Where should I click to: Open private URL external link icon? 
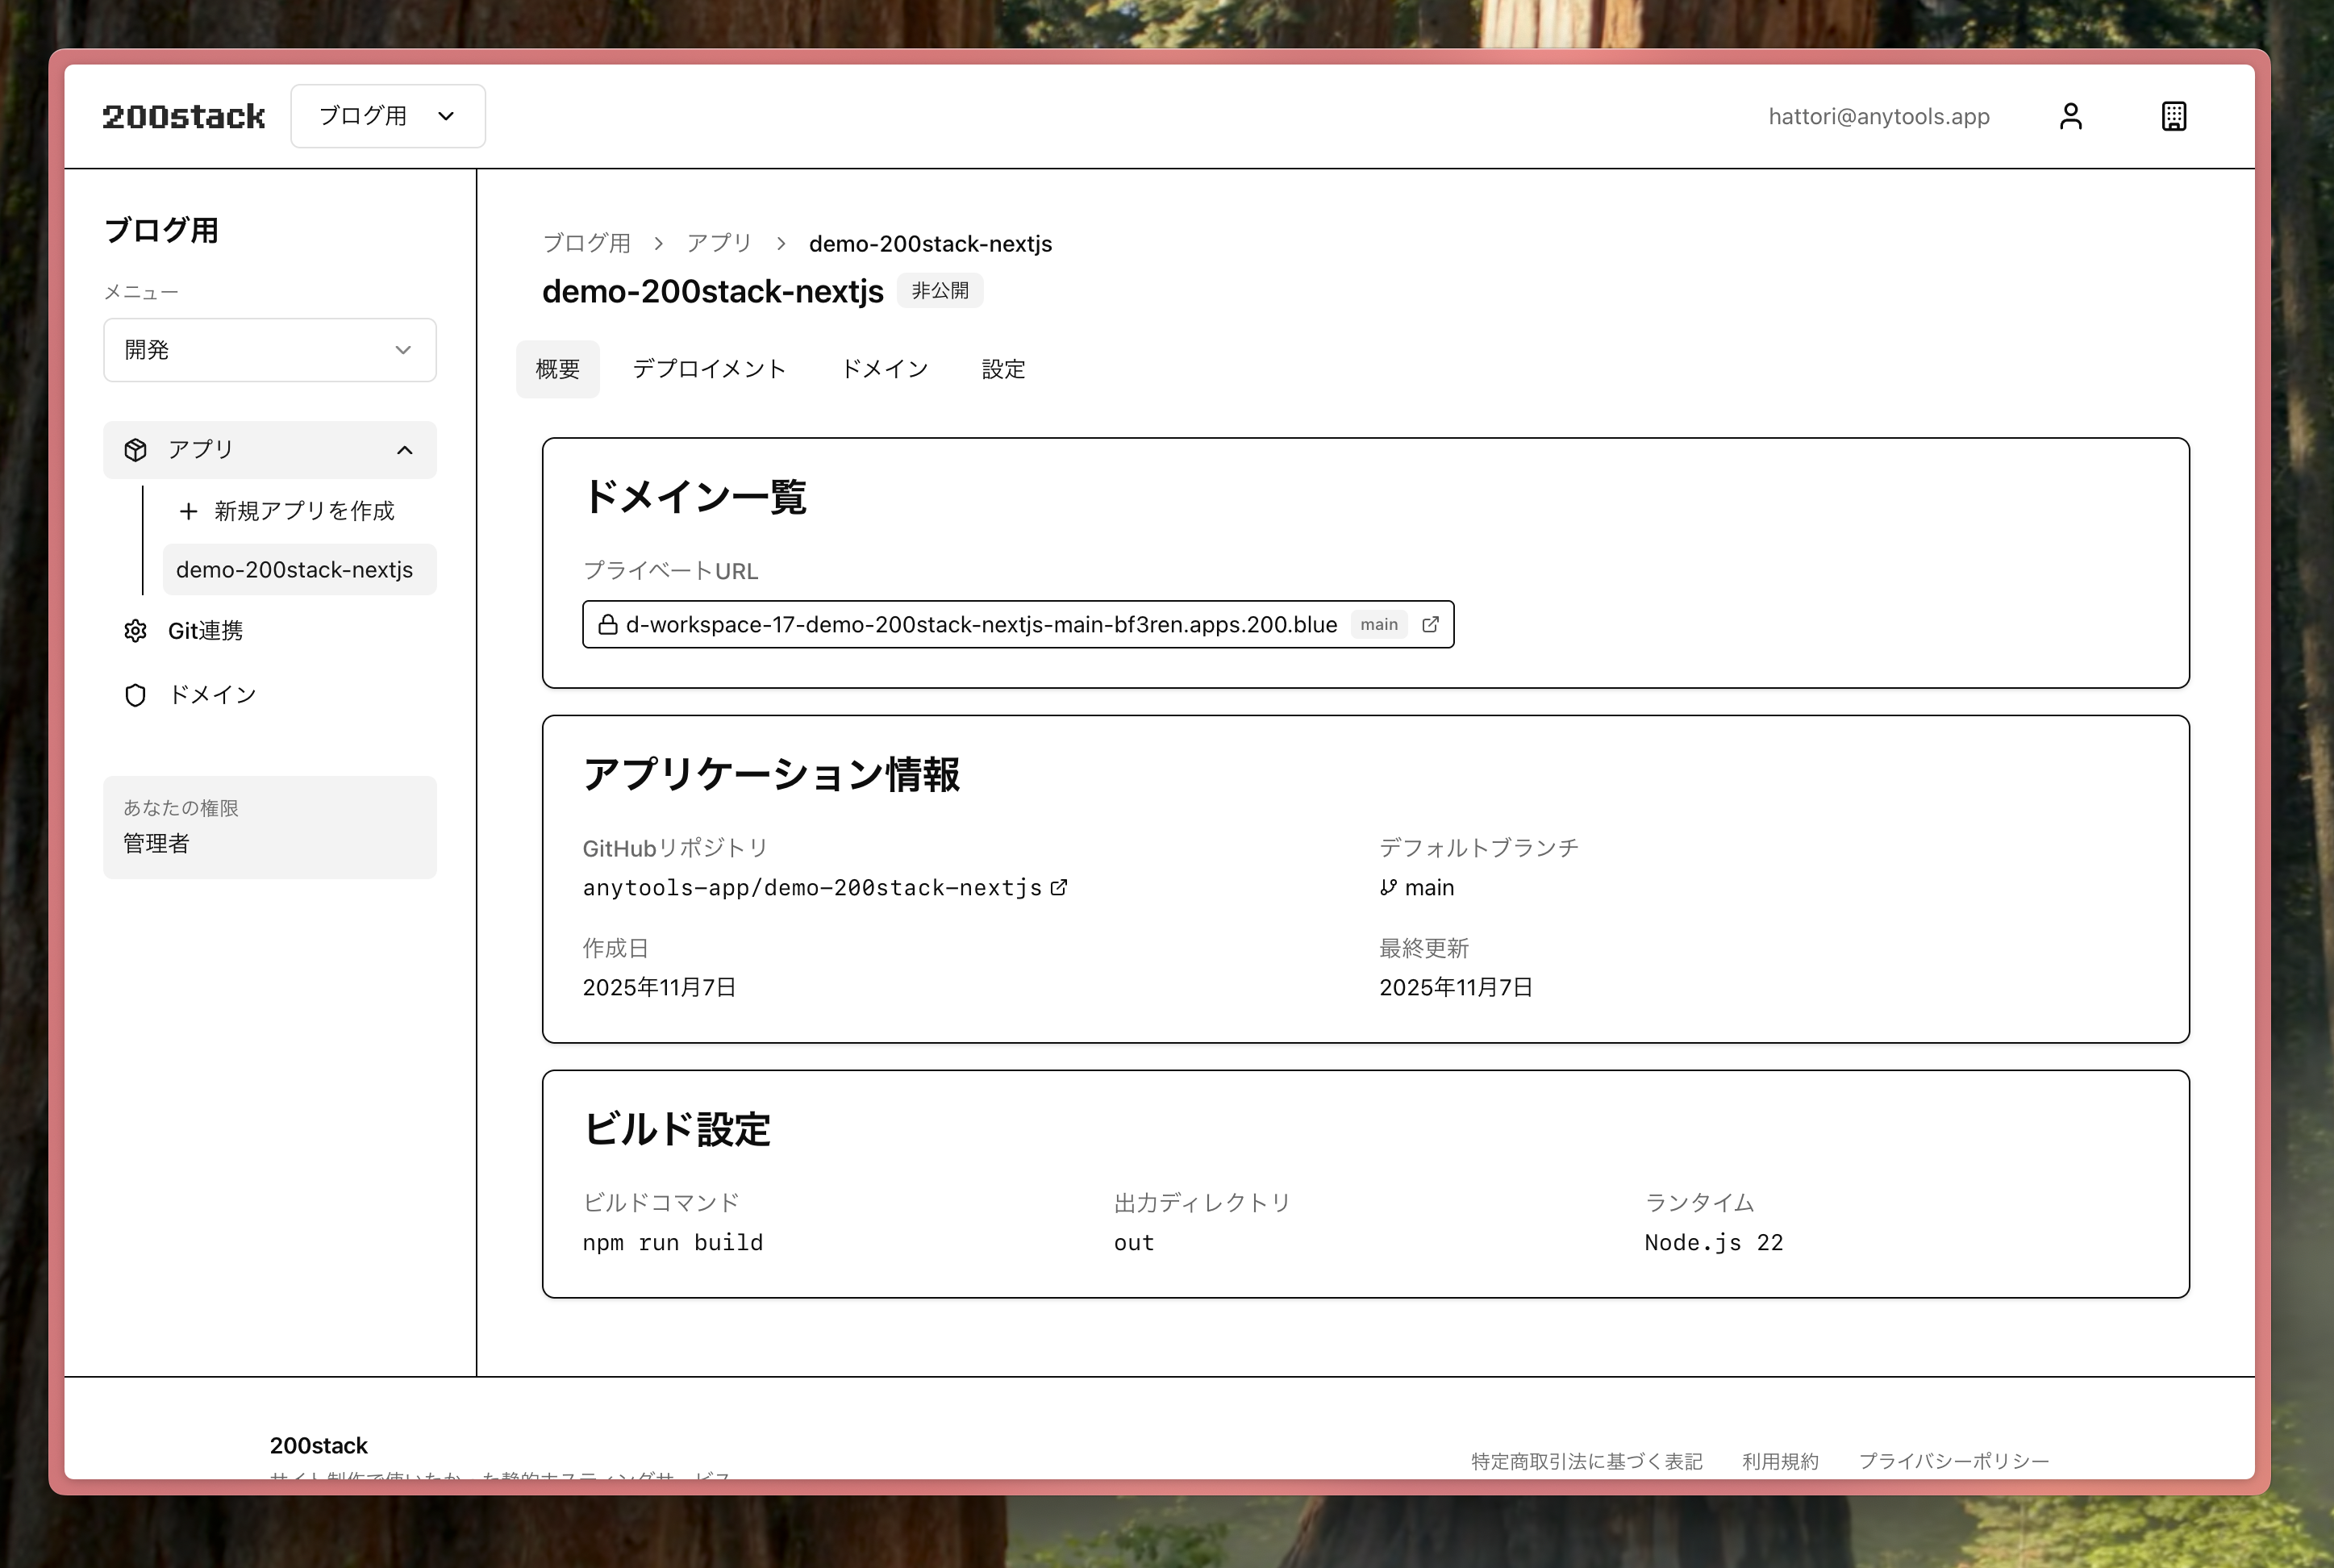pos(1430,624)
